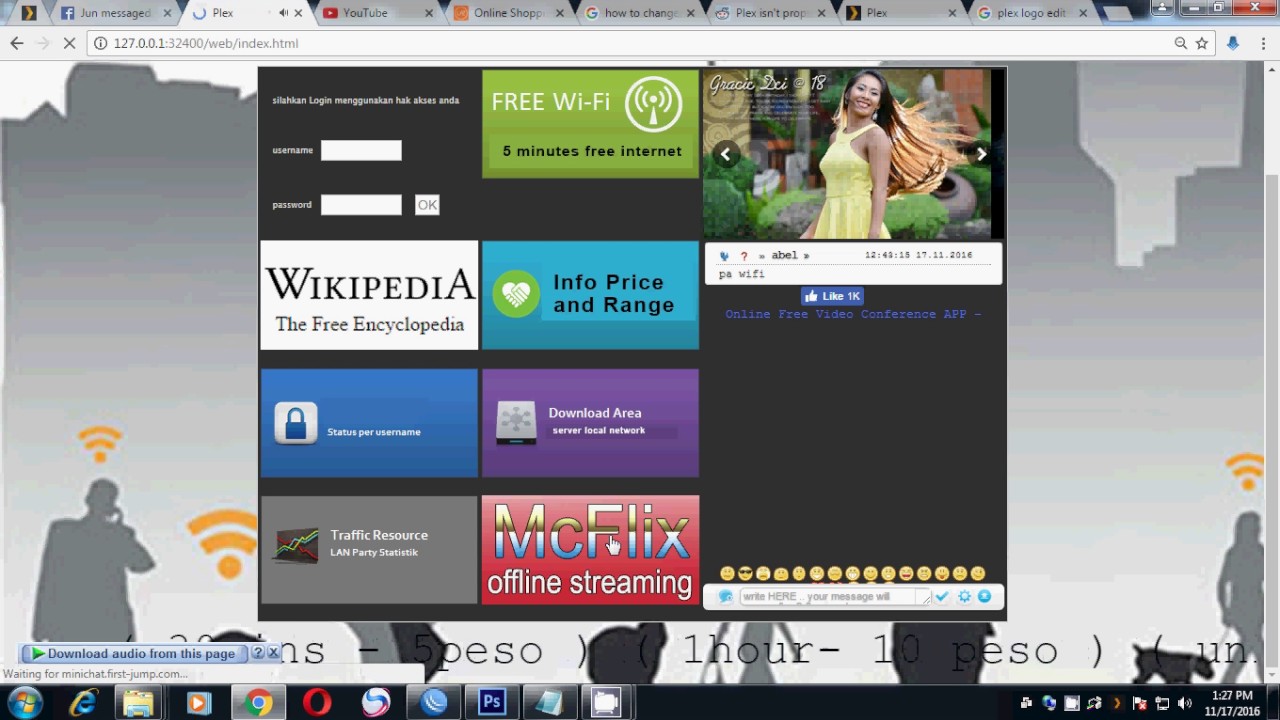
Task: Show the next slideshow photo
Action: [x=981, y=154]
